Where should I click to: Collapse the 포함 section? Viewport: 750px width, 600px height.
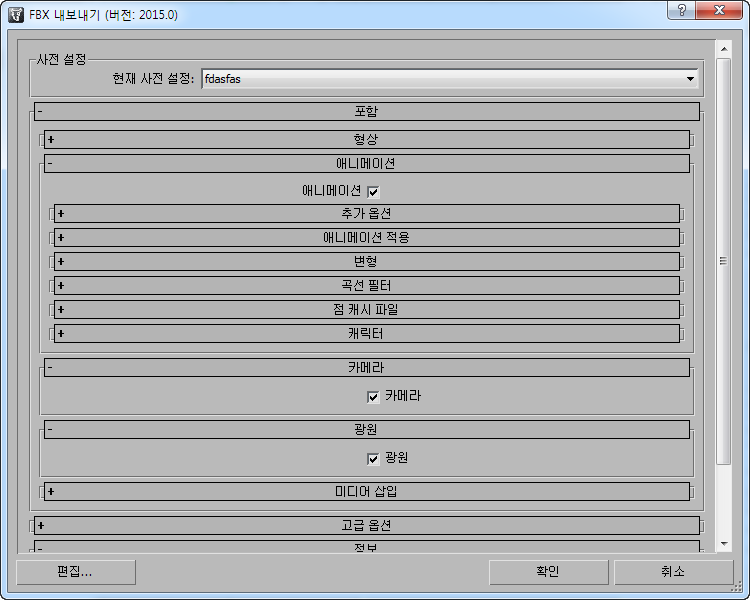click(367, 111)
